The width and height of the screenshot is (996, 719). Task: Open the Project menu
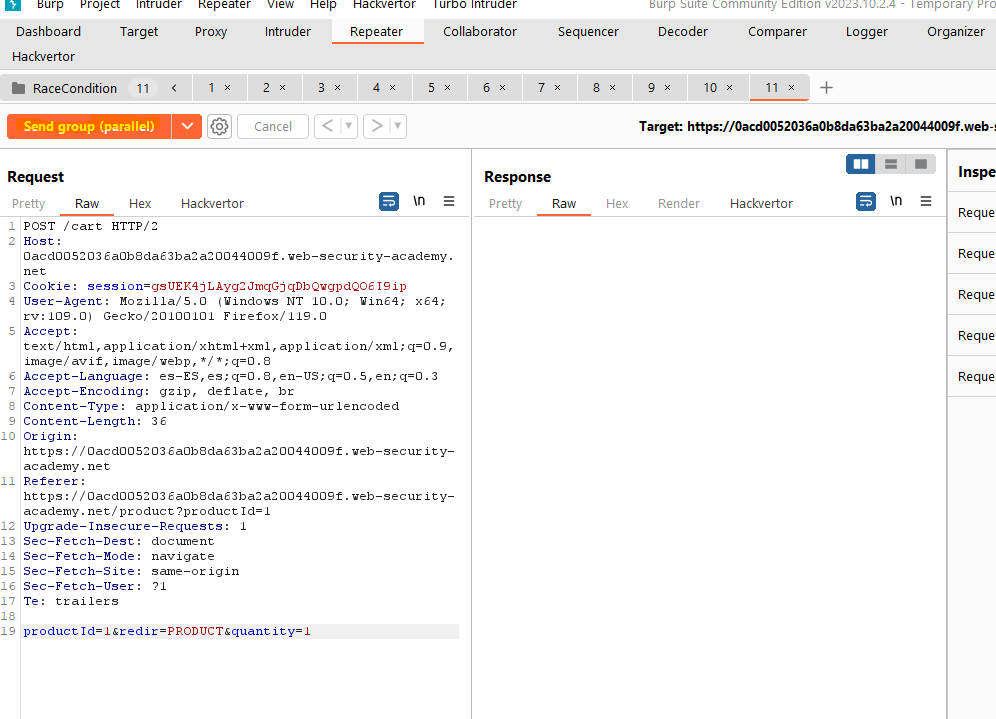pos(100,4)
